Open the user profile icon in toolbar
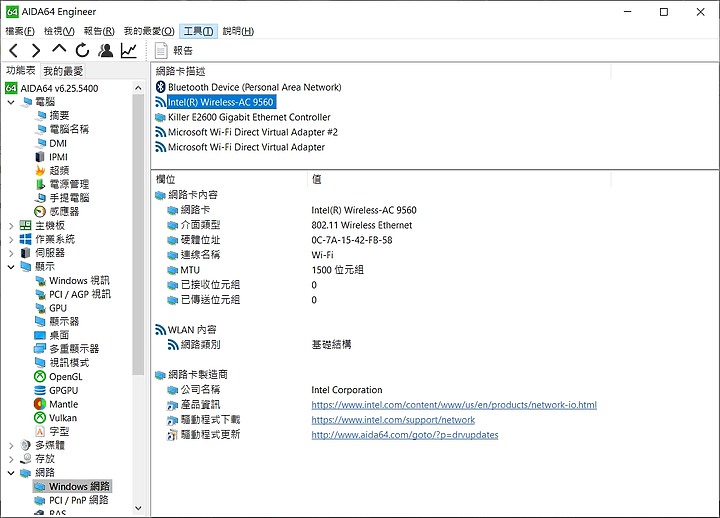The height and width of the screenshot is (518, 720). pos(106,50)
